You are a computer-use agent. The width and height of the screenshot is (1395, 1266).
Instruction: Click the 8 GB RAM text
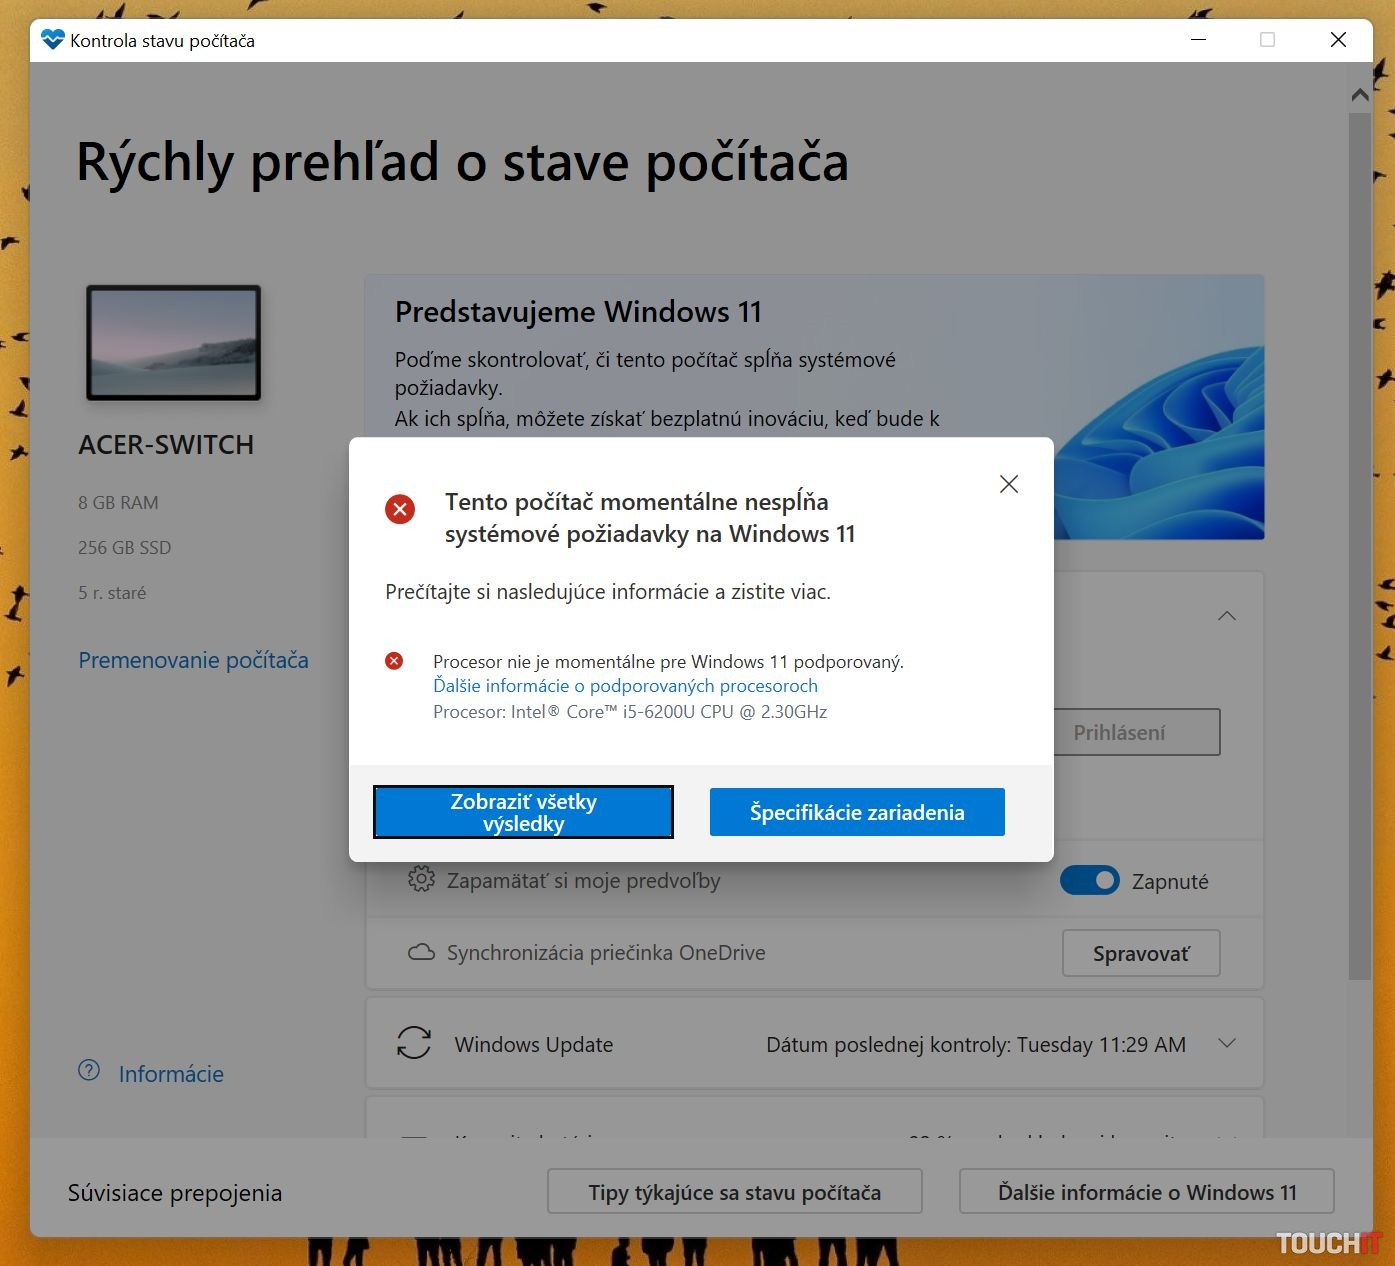click(118, 503)
